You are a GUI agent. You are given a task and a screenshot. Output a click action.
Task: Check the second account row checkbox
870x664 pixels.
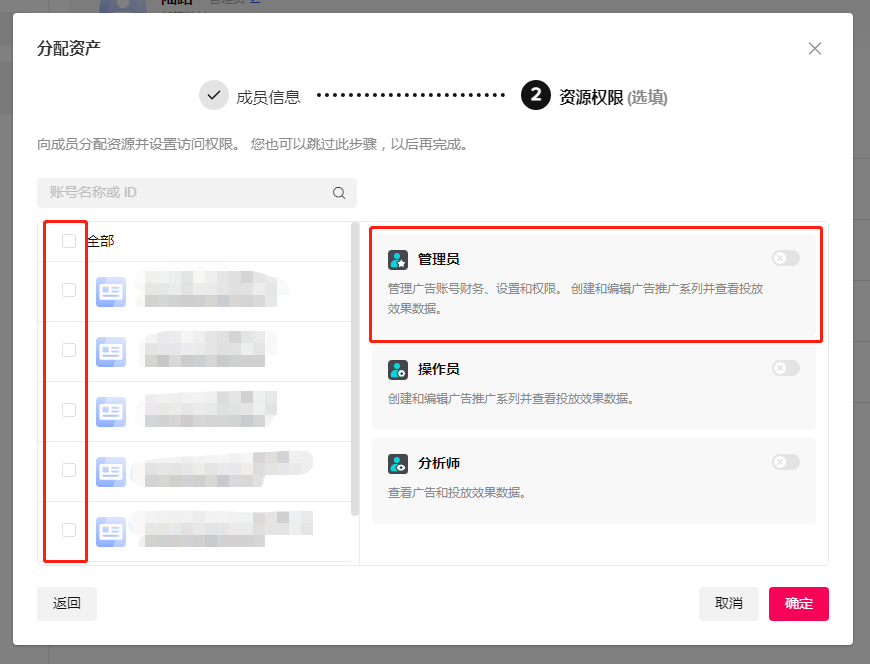click(69, 350)
